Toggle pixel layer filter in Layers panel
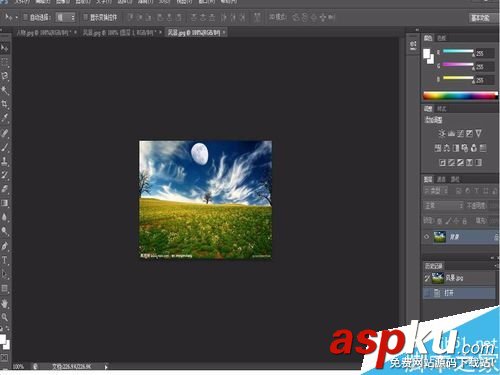Viewport: 500px width, 375px height. pyautogui.click(x=459, y=191)
